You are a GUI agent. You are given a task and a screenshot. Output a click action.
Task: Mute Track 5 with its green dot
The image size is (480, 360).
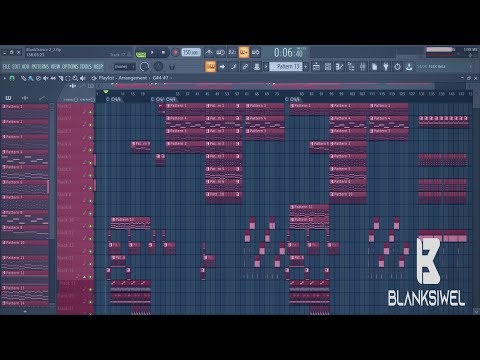pyautogui.click(x=90, y=163)
